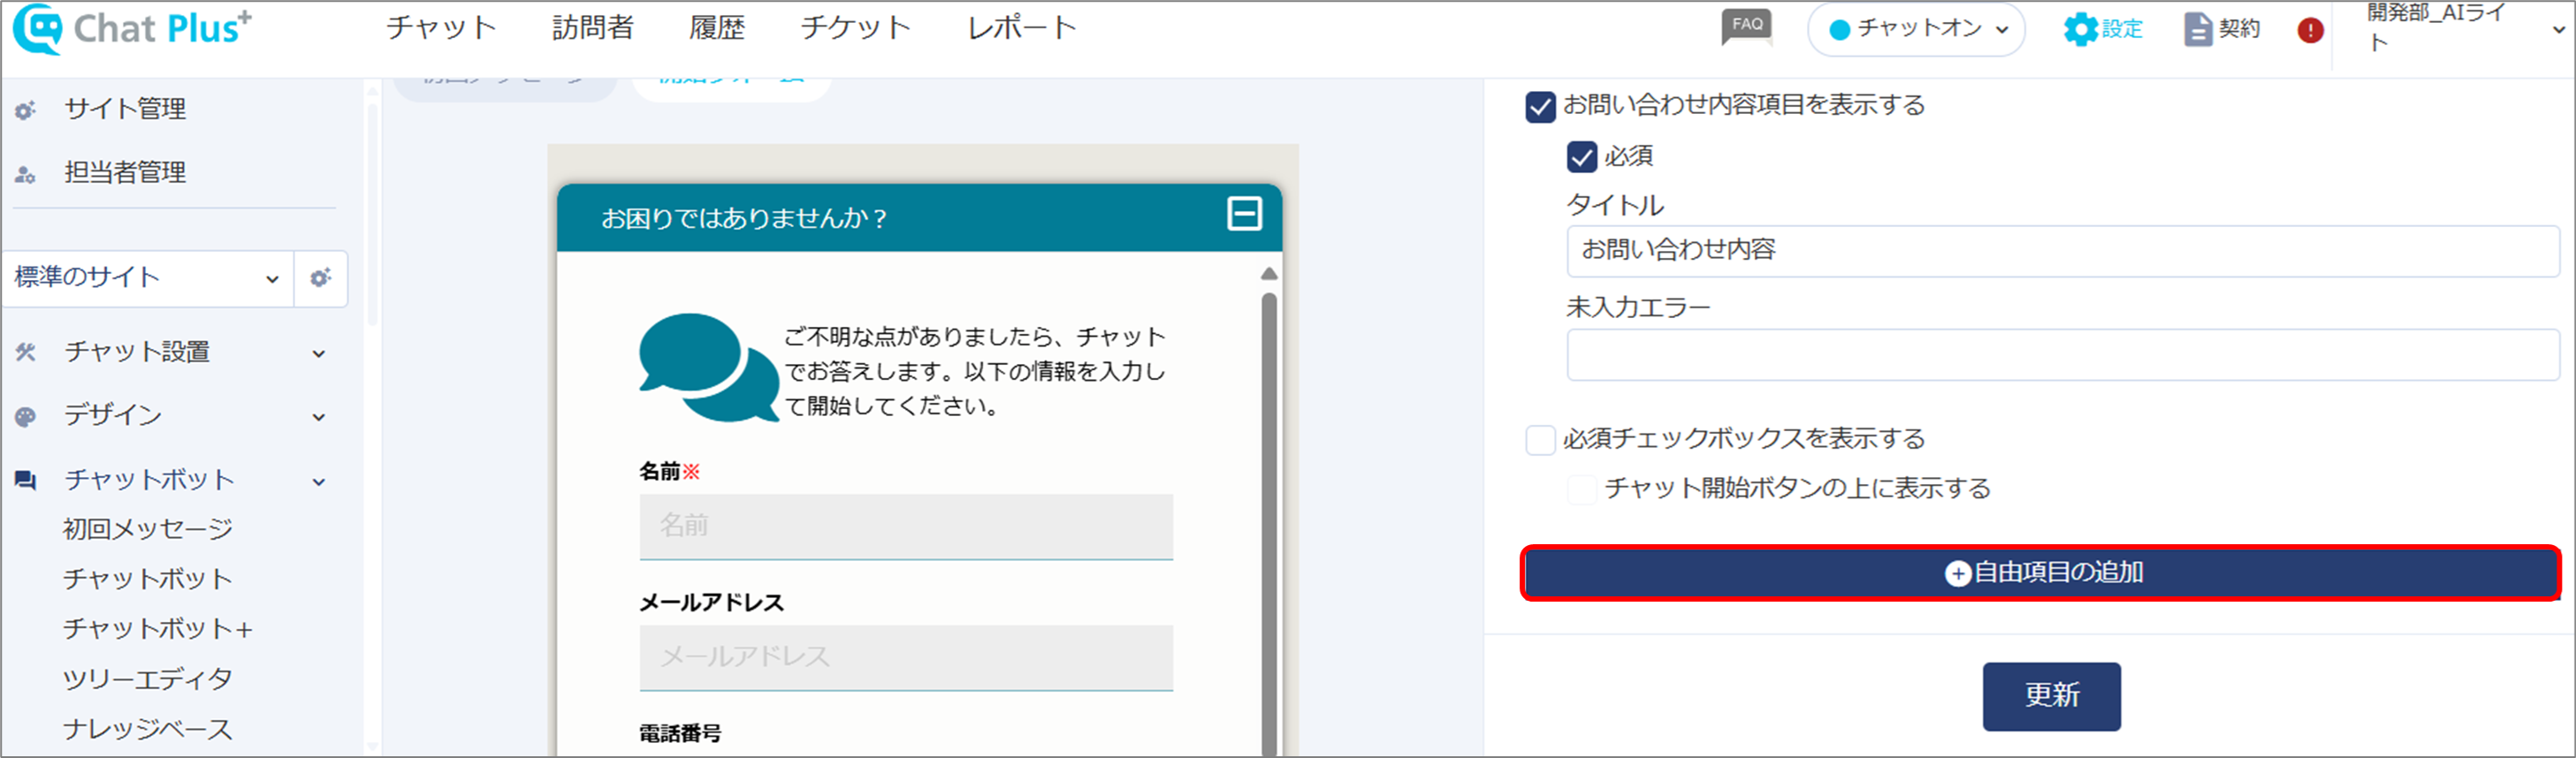Open ツリーエディタ in the sidebar

[148, 679]
